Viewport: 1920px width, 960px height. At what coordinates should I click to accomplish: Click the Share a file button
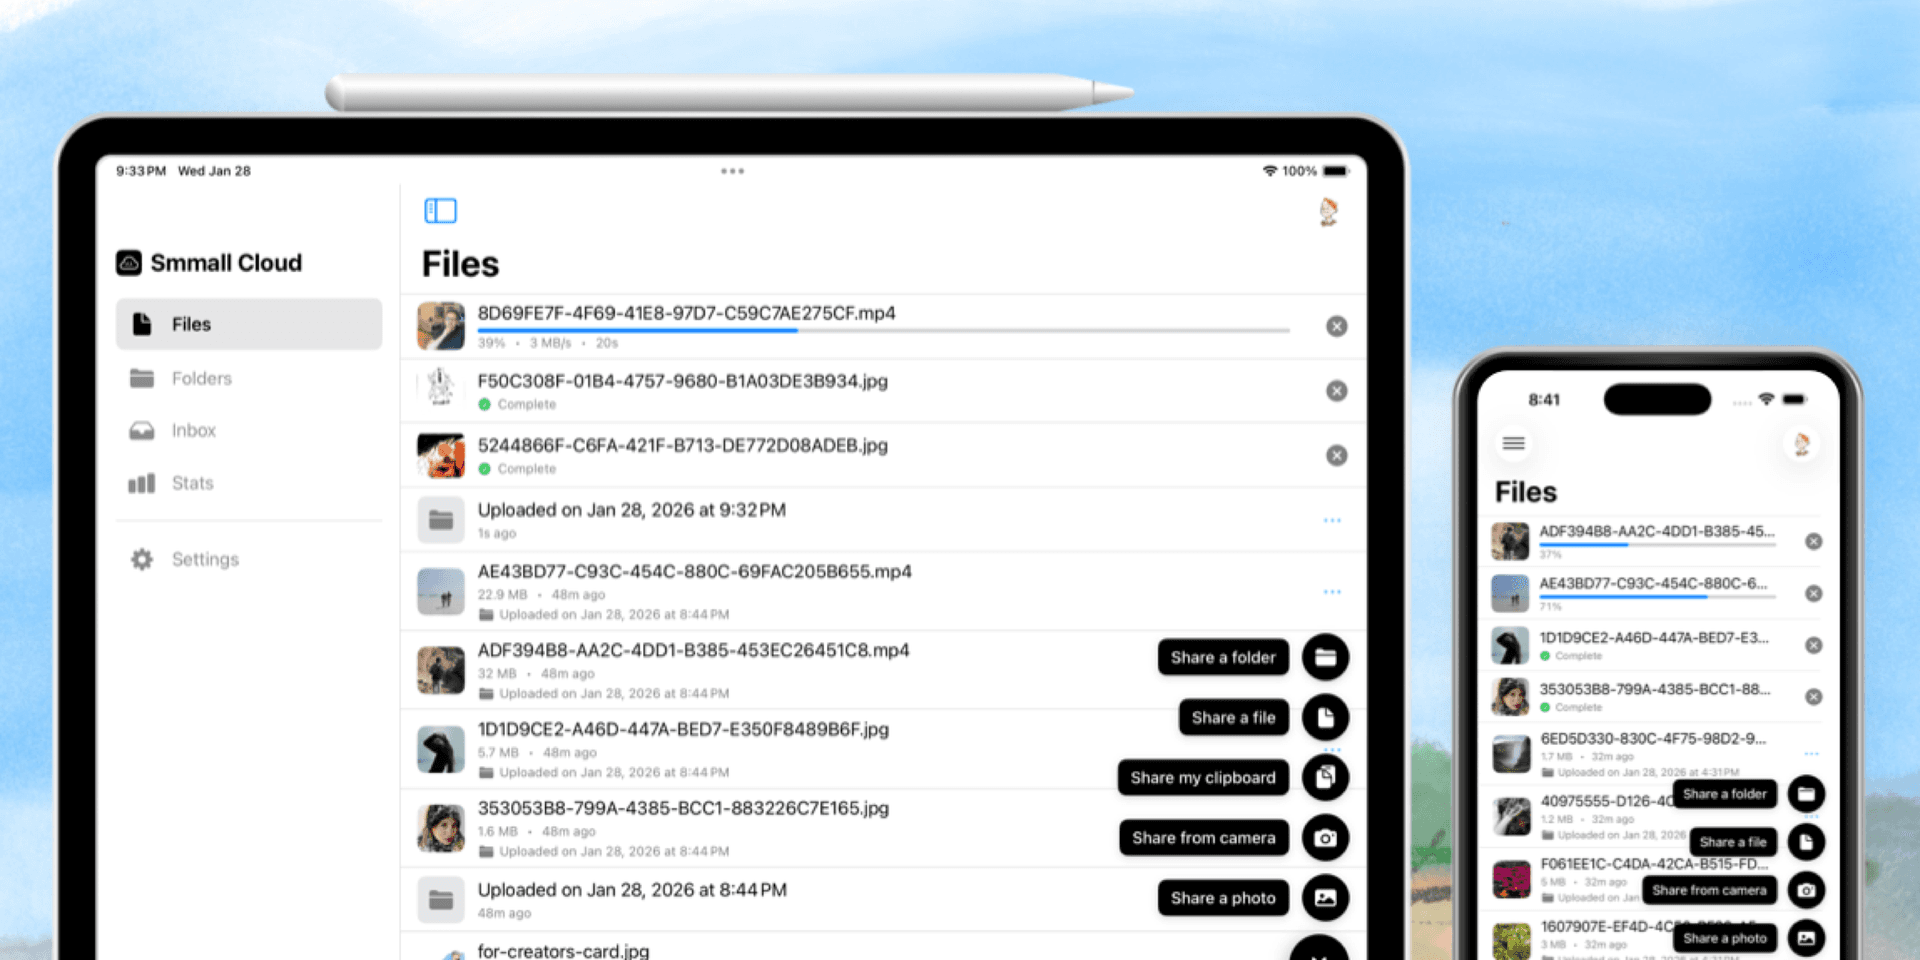click(1233, 717)
